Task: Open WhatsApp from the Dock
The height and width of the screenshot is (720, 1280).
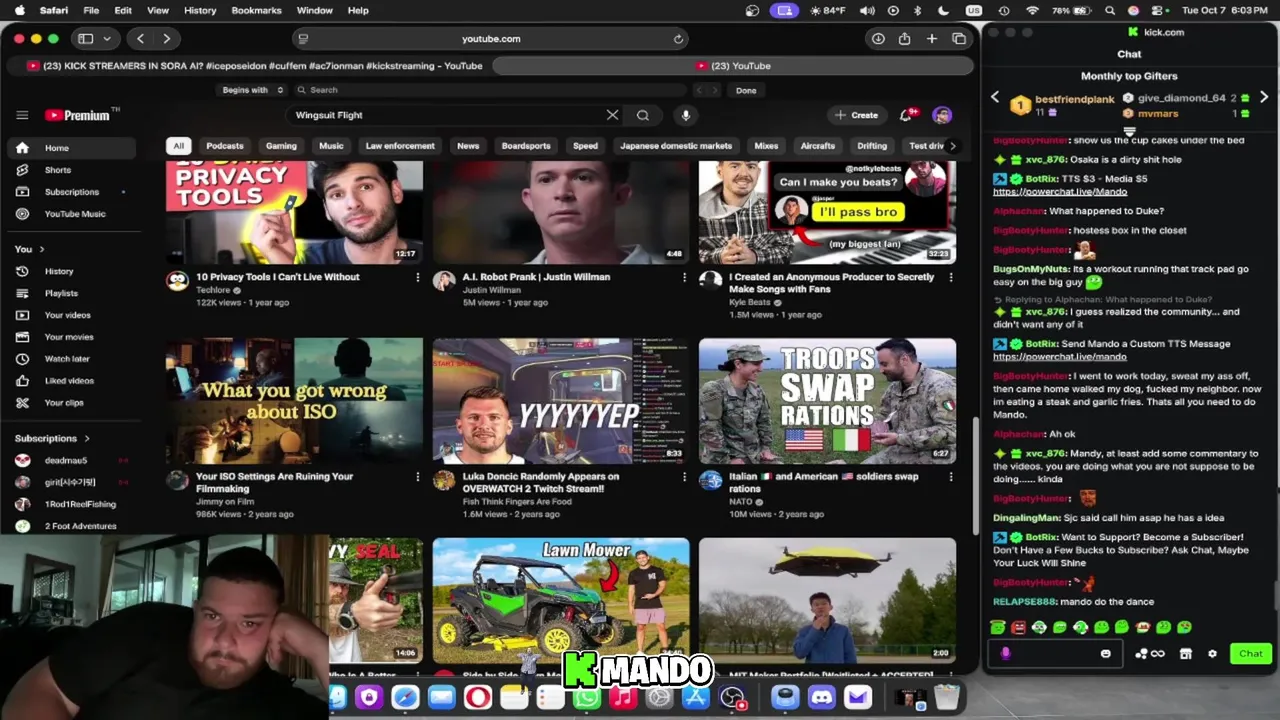Action: [x=587, y=697]
